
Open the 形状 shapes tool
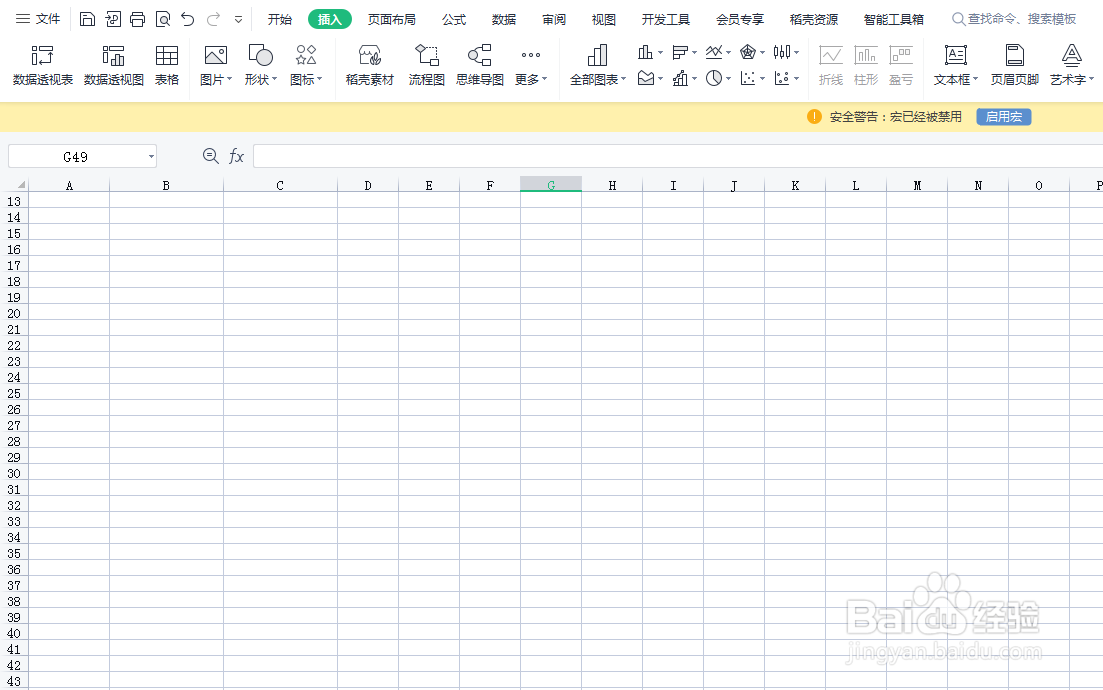click(x=258, y=66)
